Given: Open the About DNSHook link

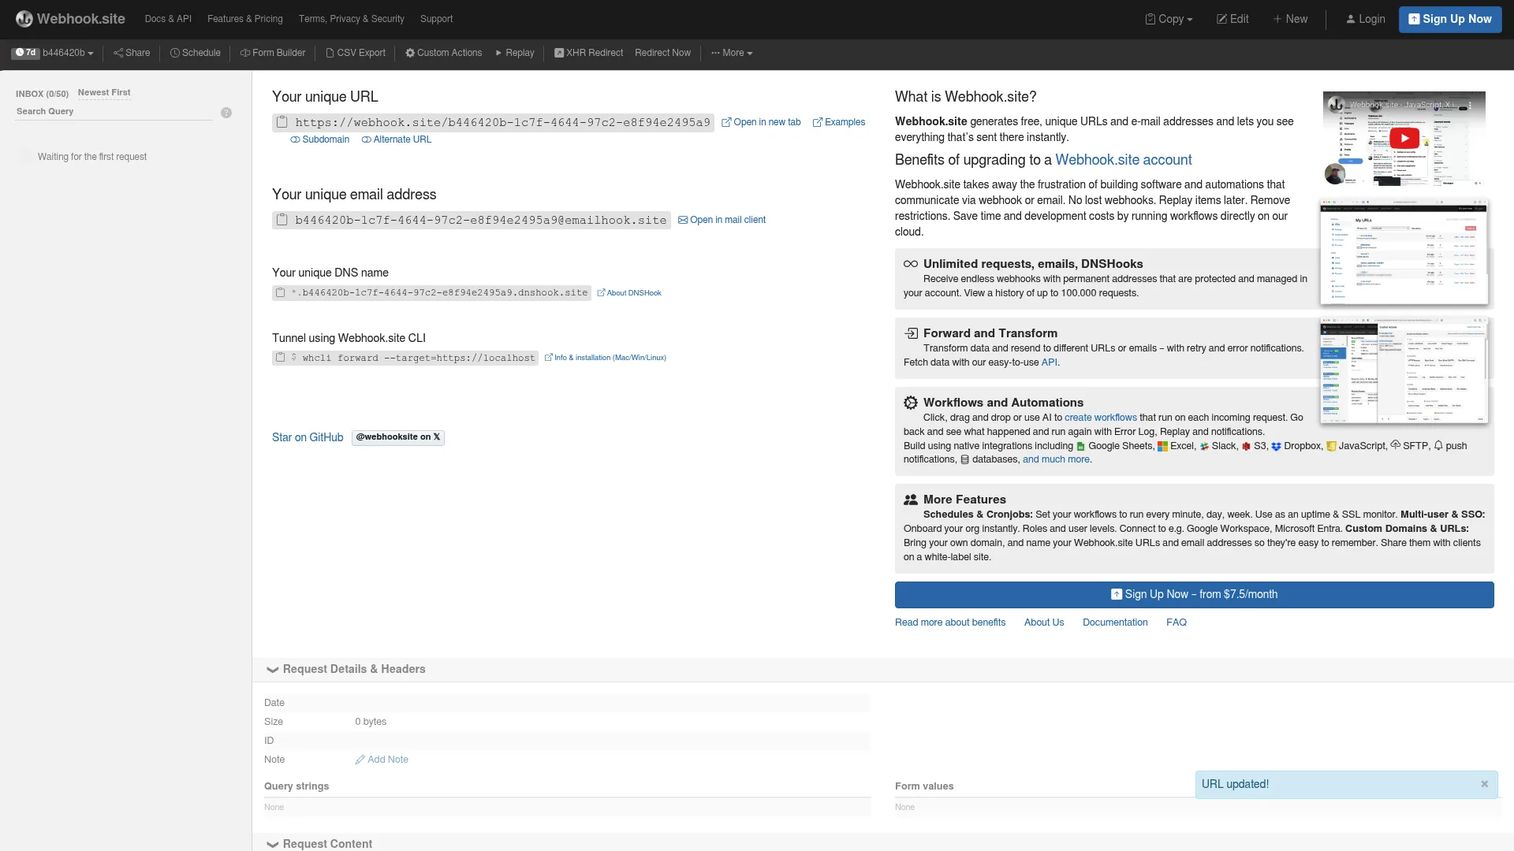Looking at the screenshot, I should pyautogui.click(x=629, y=293).
